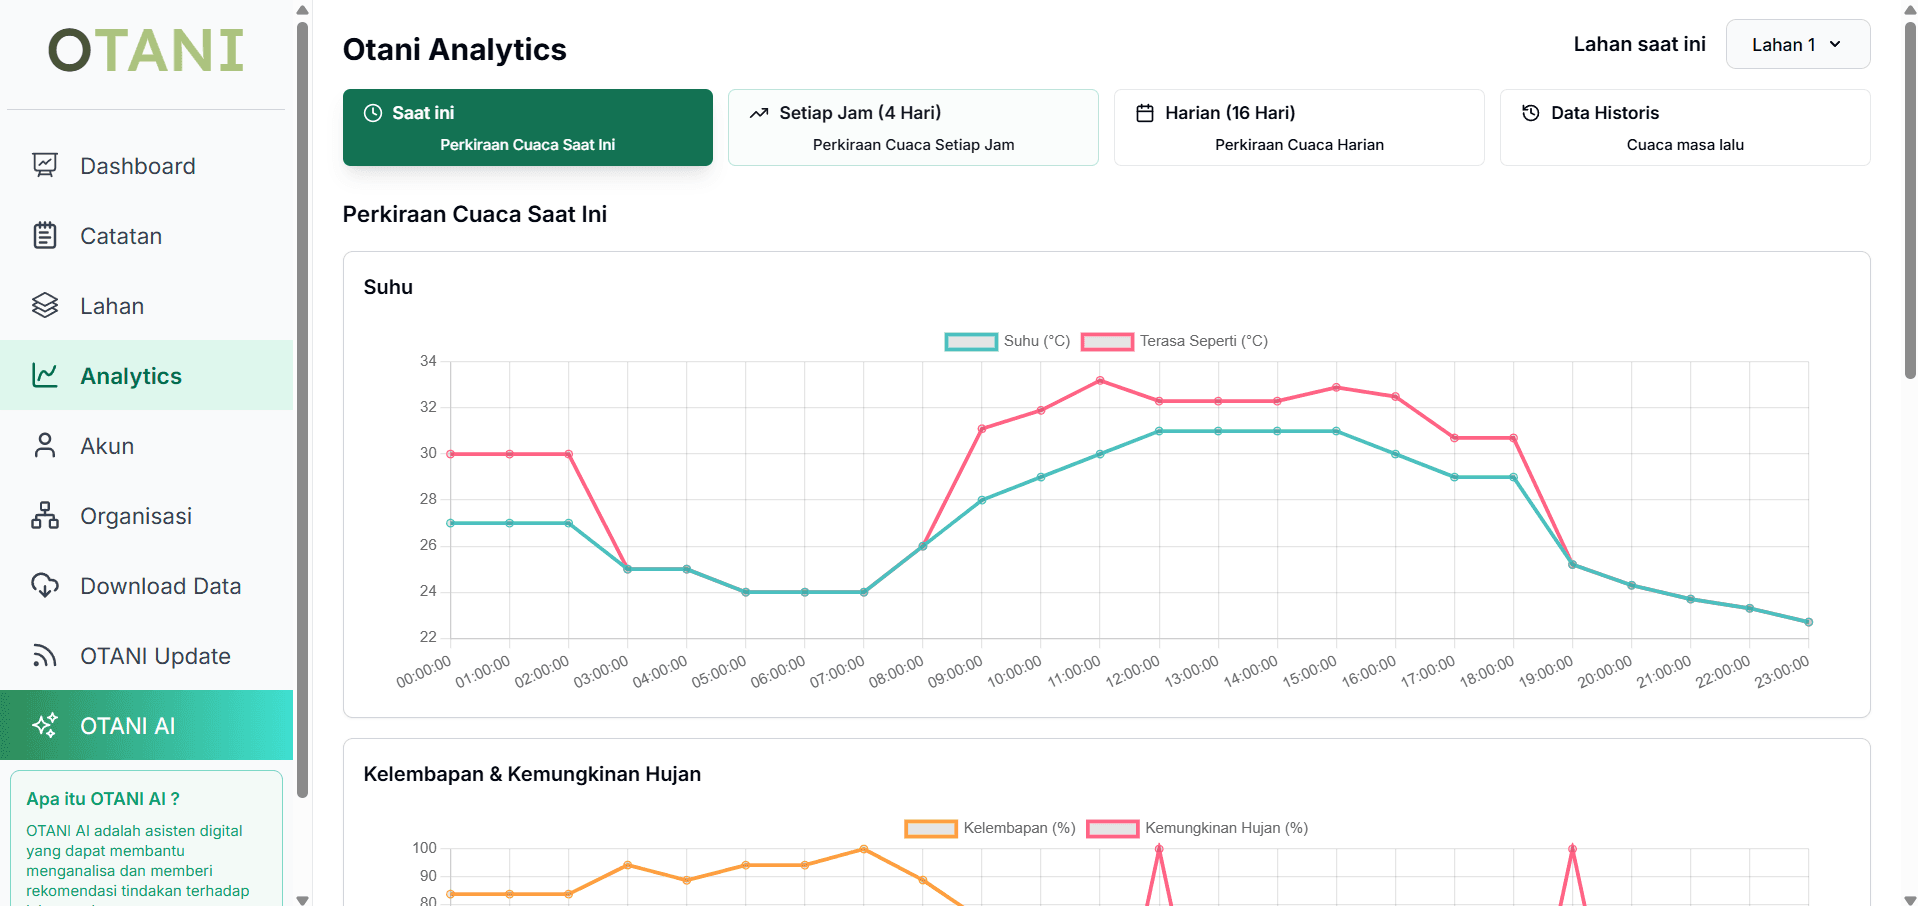Viewport: 1918px width, 906px height.
Task: Click the OTANI Update feed icon
Action: pyautogui.click(x=45, y=655)
